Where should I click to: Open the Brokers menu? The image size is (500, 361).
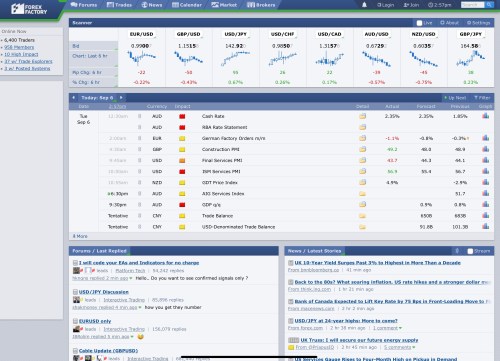pos(261,5)
